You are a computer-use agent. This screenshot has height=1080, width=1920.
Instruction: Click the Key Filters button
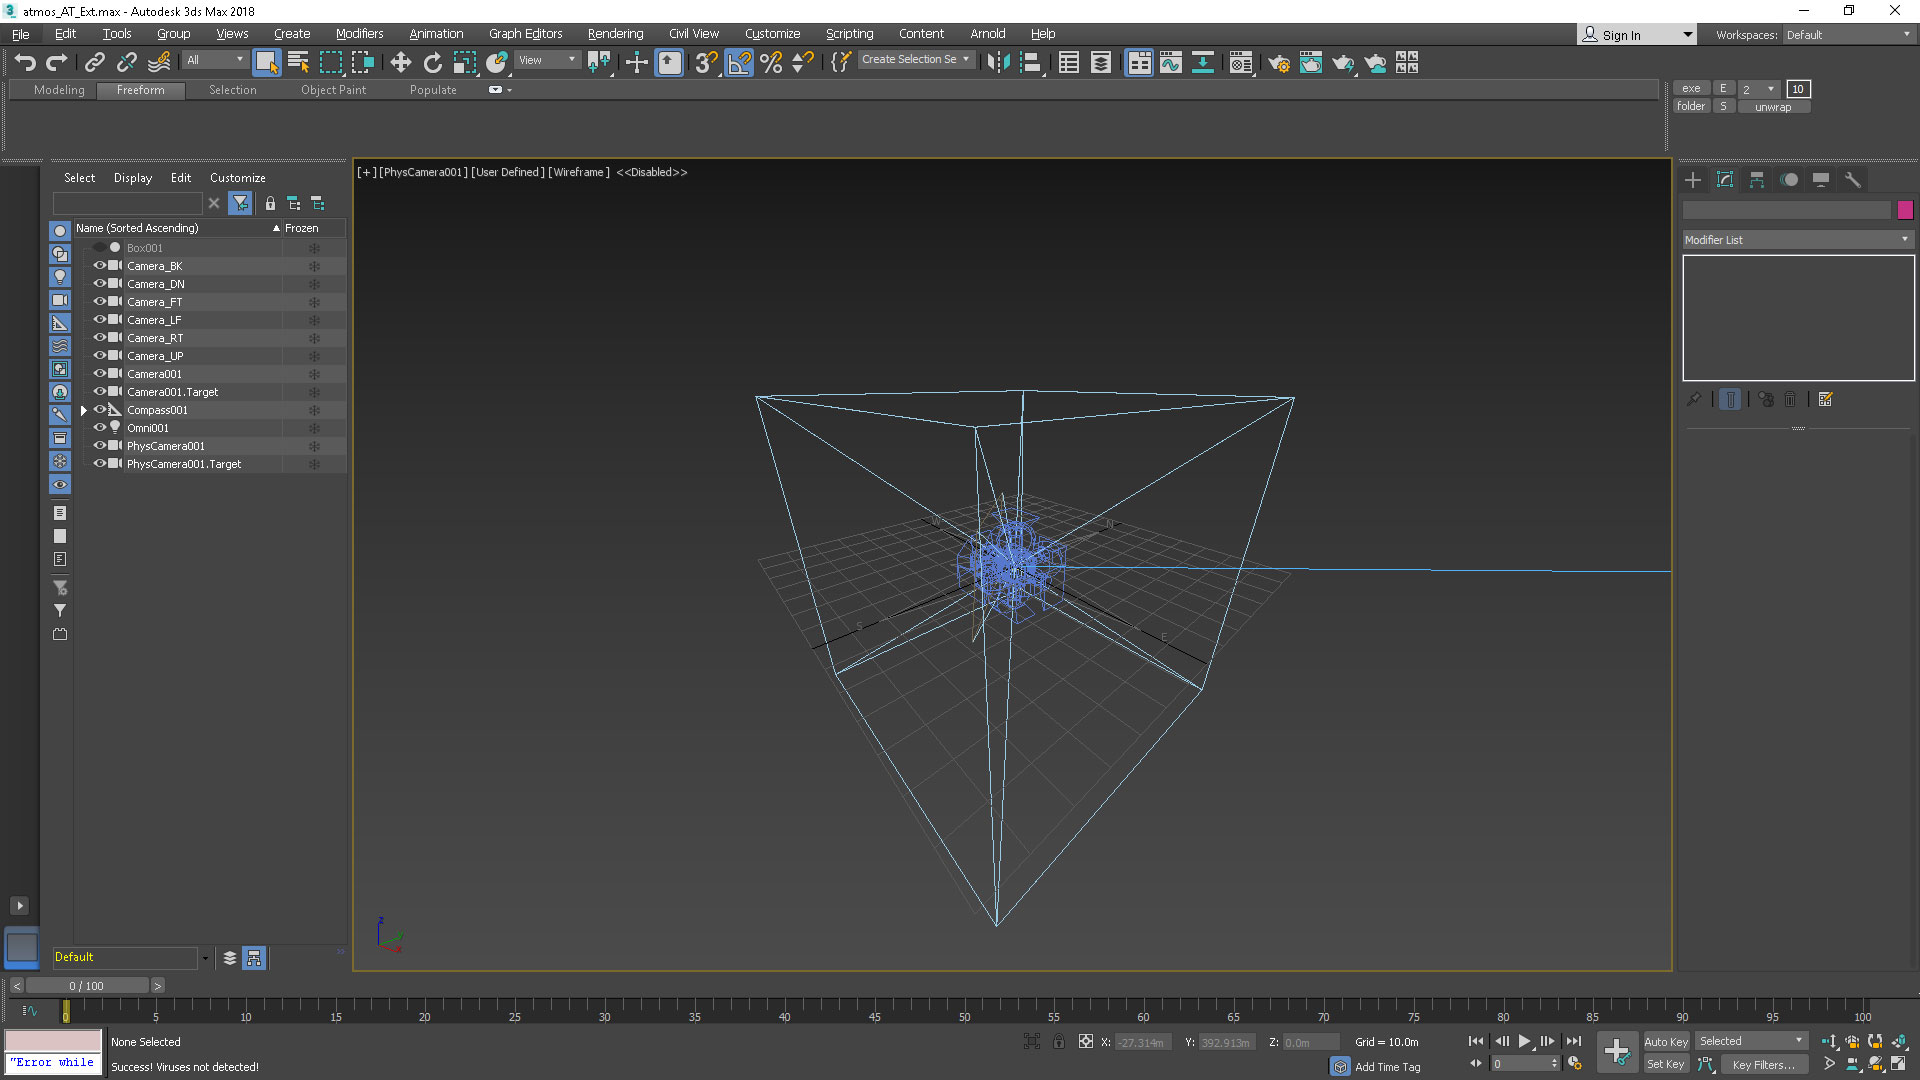point(1763,1065)
